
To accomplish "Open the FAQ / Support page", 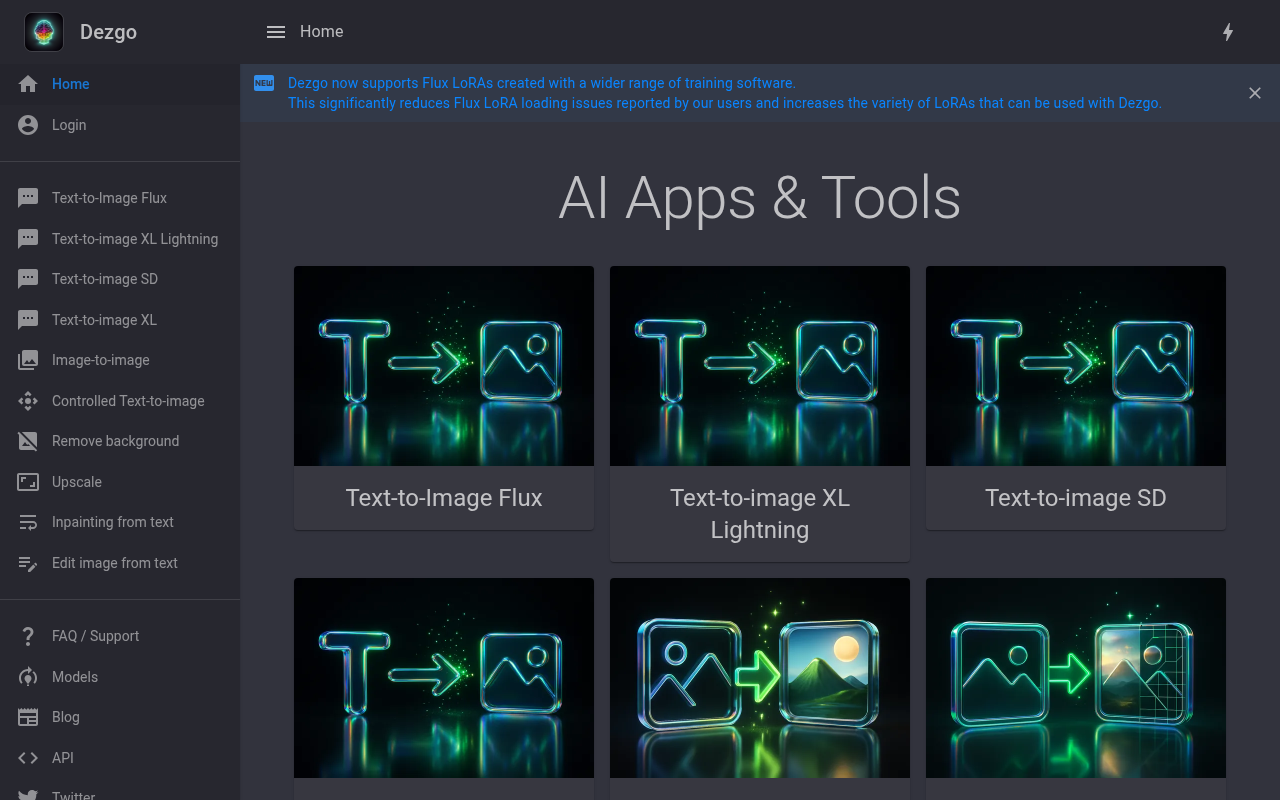I will [x=95, y=636].
